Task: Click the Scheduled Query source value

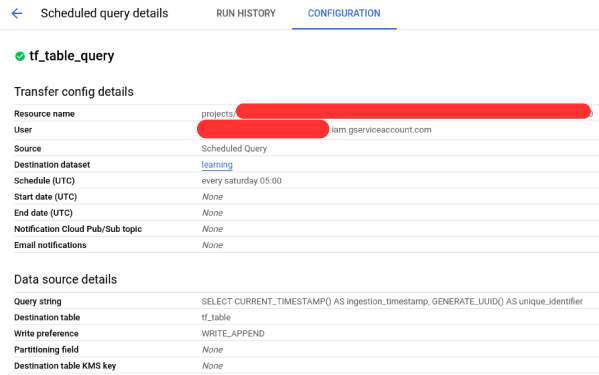Action: pos(234,149)
